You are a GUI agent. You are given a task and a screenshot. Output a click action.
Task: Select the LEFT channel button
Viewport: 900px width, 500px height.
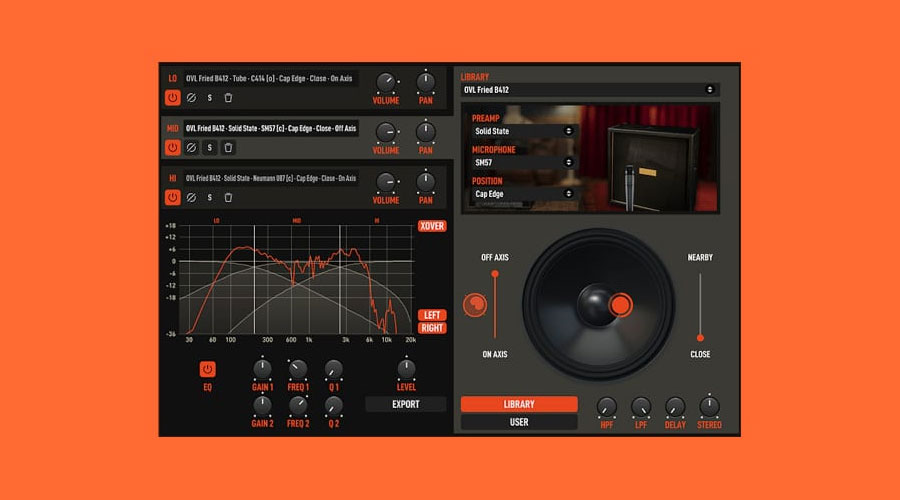tap(432, 315)
